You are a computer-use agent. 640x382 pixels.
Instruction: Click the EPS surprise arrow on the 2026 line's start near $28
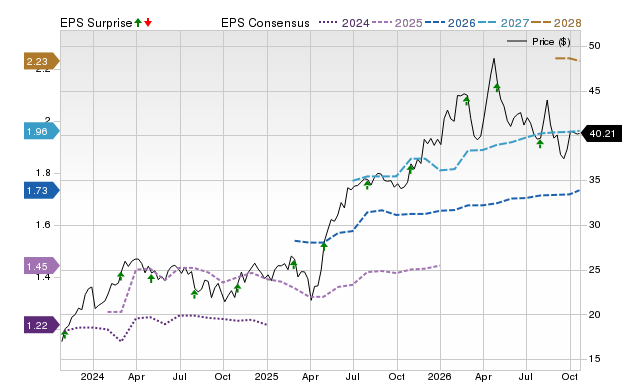(324, 246)
